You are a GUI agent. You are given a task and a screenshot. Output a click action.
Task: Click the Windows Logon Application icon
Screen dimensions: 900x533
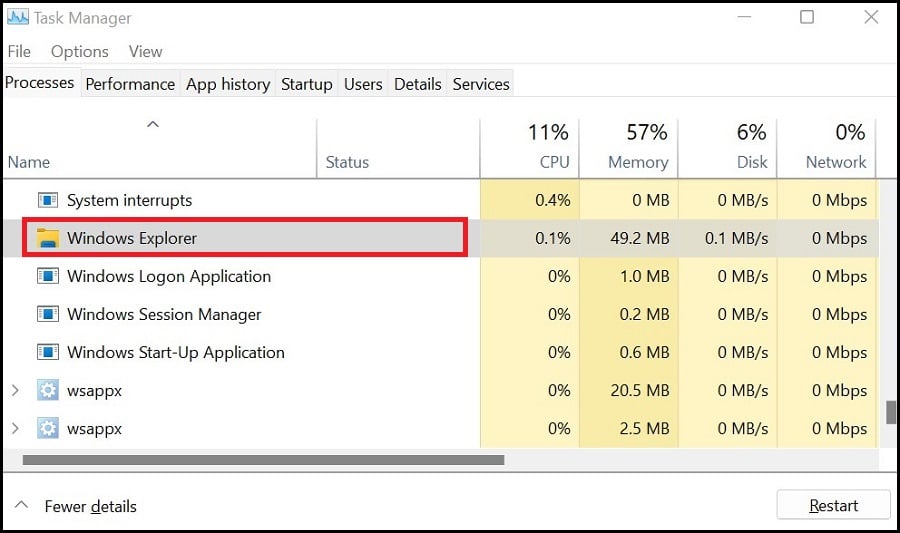(x=48, y=277)
